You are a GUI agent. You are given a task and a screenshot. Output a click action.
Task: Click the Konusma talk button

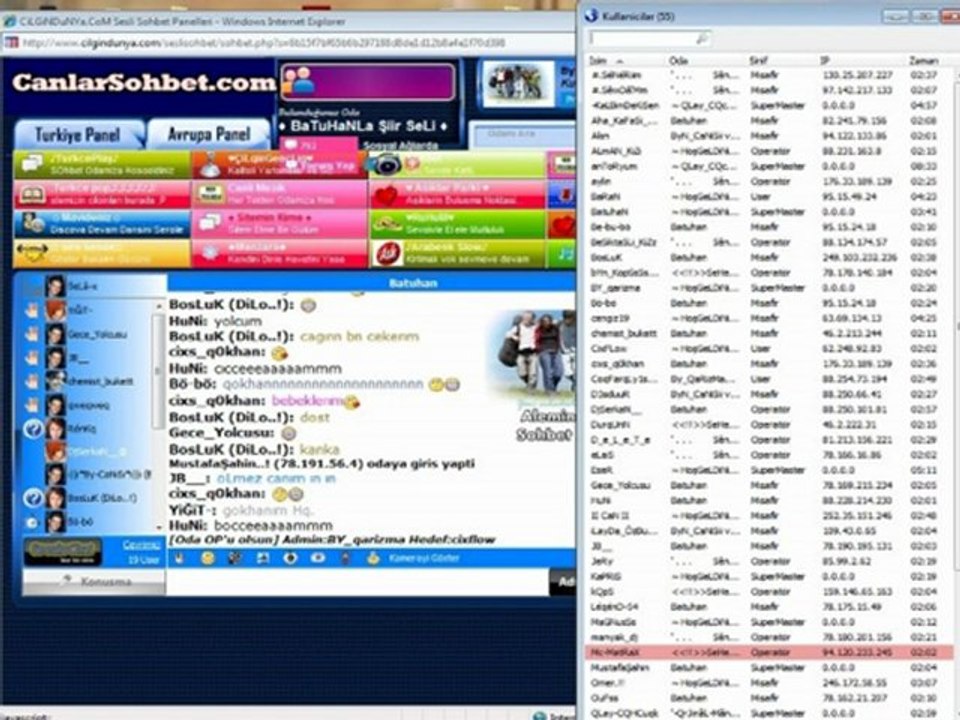(94, 581)
